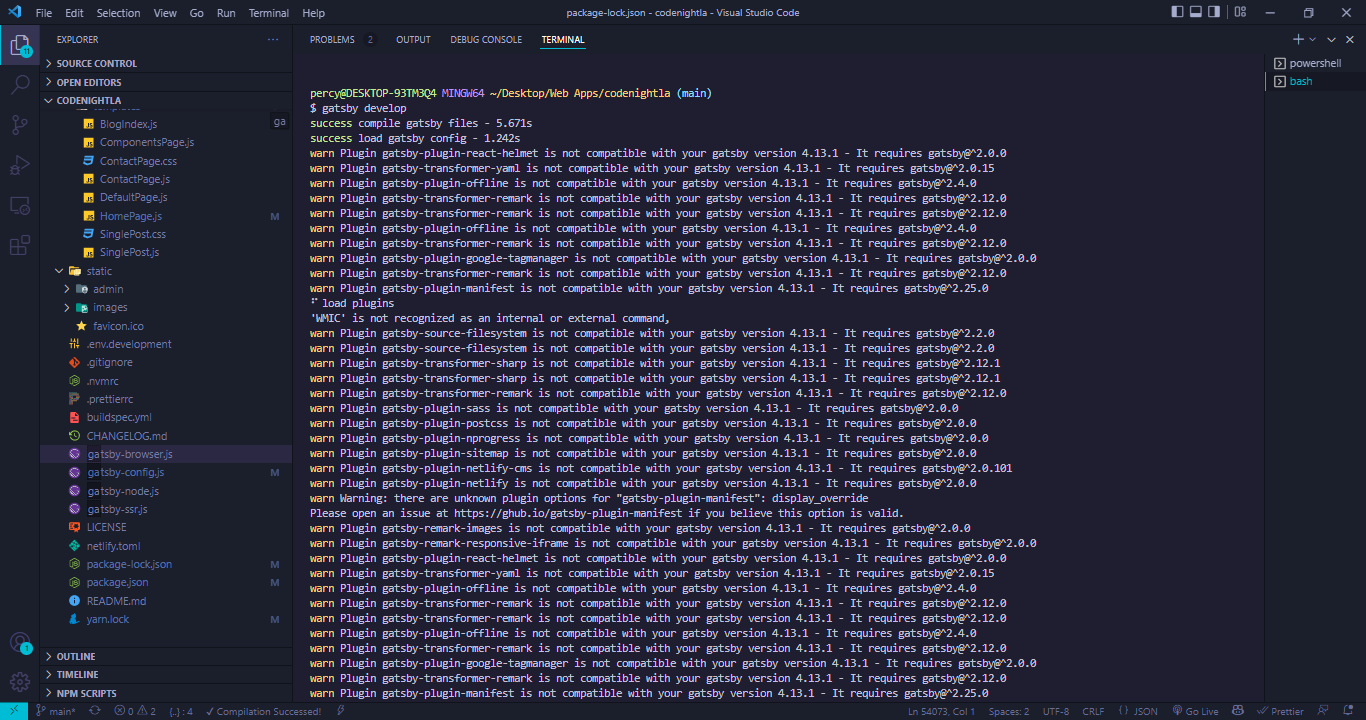Image resolution: width=1366 pixels, height=720 pixels.
Task: Open the Search icon in activity bar
Action: click(20, 84)
